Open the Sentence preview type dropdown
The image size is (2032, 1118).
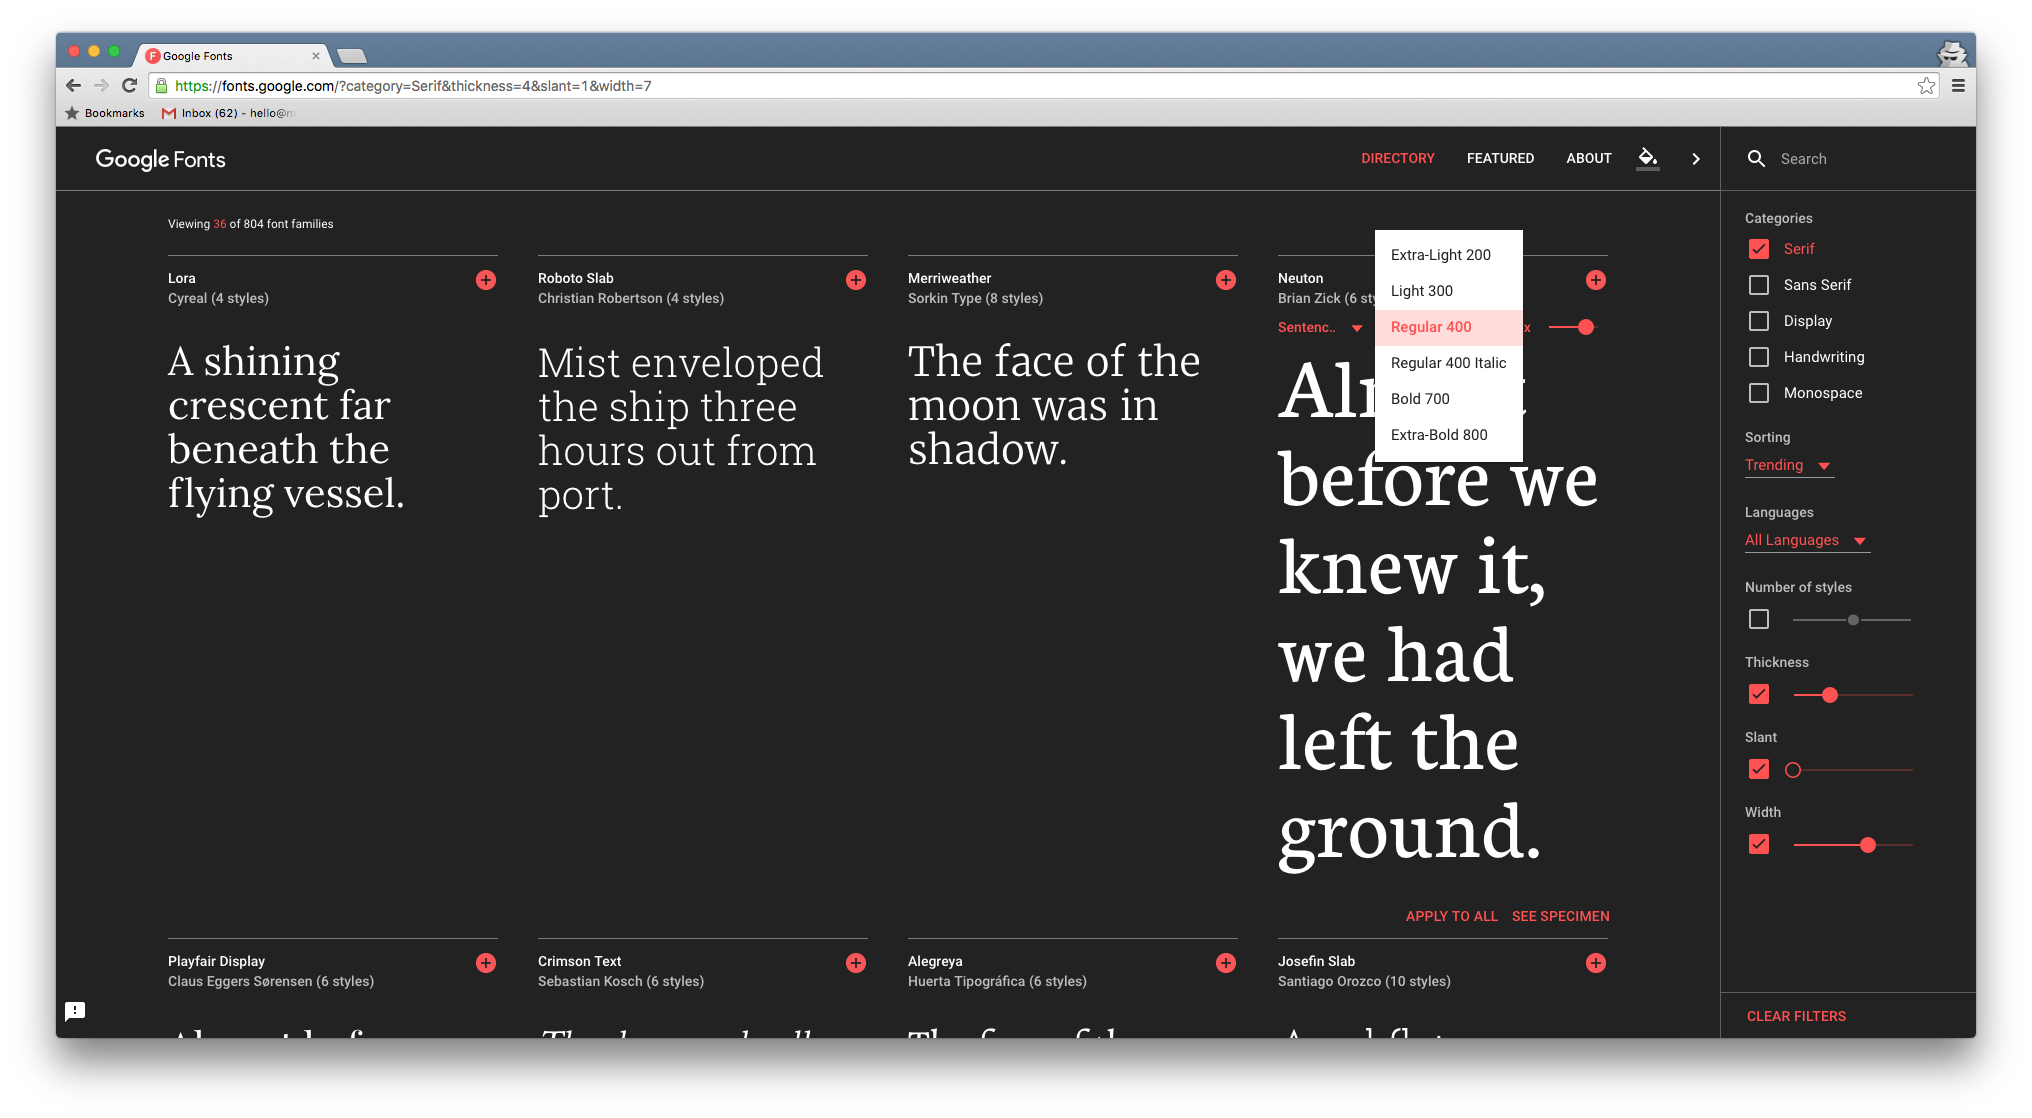pos(1320,327)
